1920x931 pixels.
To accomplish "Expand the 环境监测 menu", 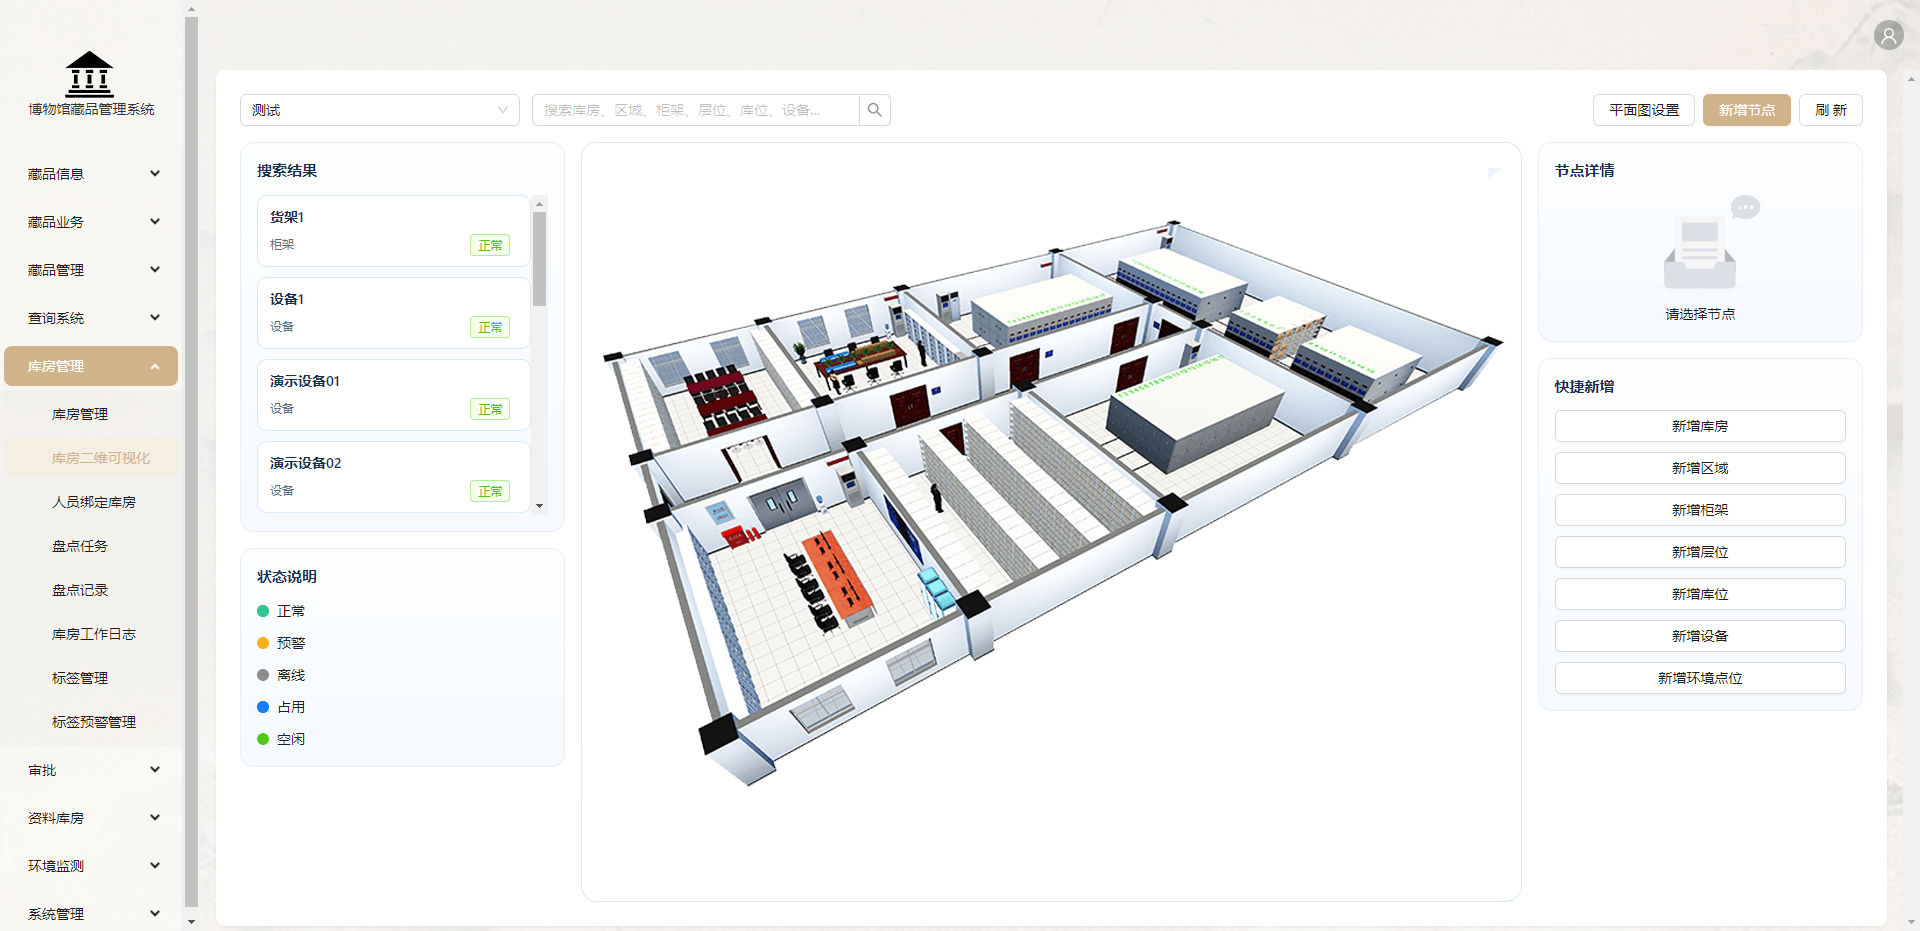I will pos(91,866).
